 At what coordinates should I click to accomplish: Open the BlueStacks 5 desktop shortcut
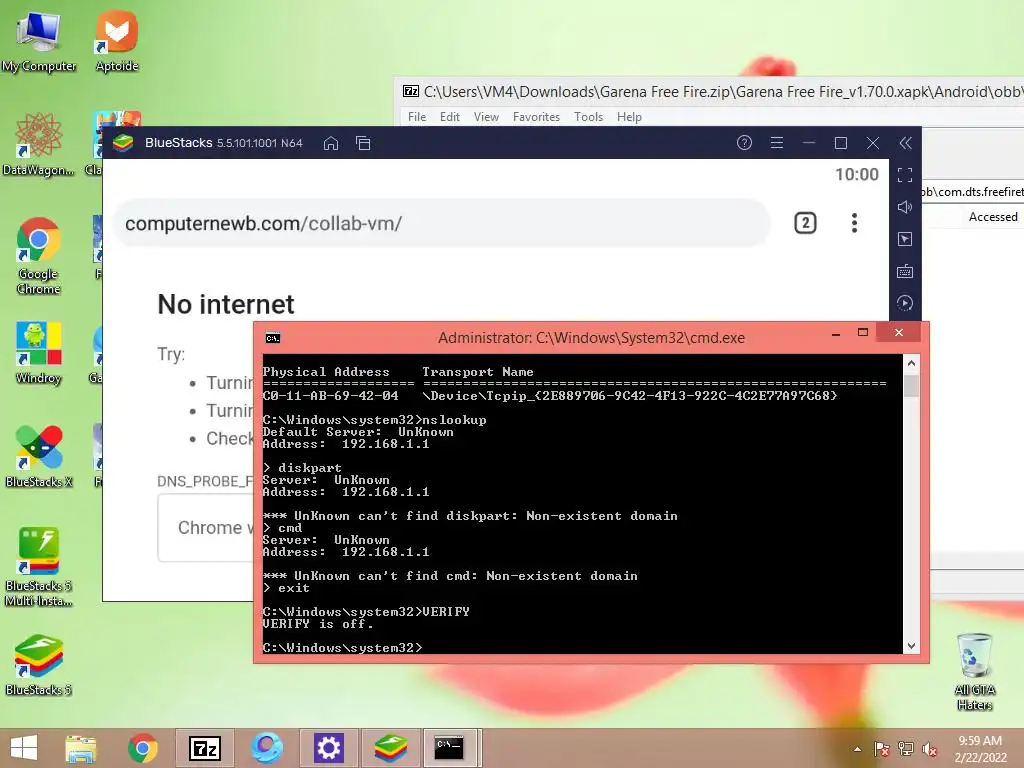click(x=39, y=665)
